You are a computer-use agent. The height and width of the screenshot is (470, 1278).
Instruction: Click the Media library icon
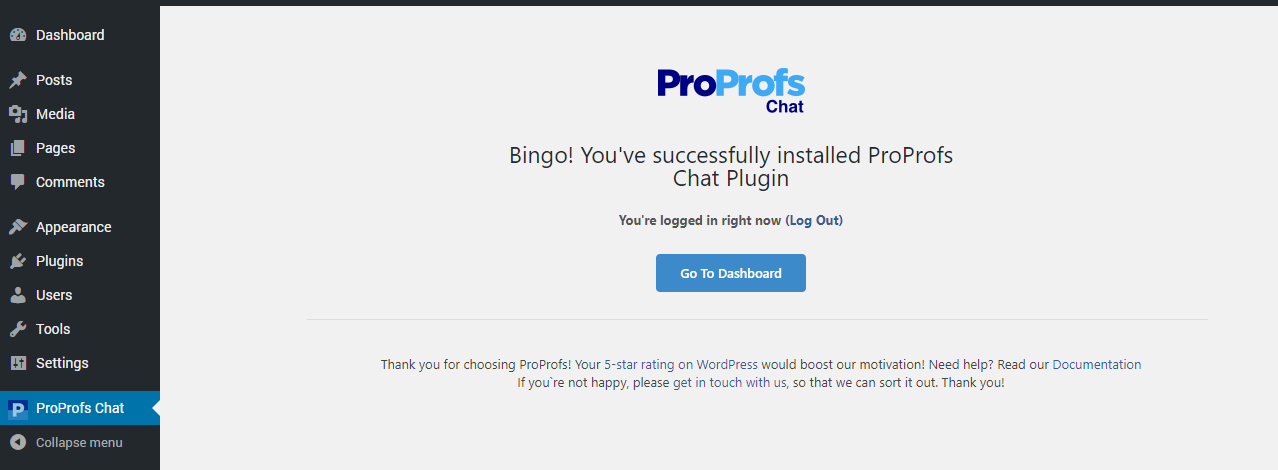tap(18, 114)
